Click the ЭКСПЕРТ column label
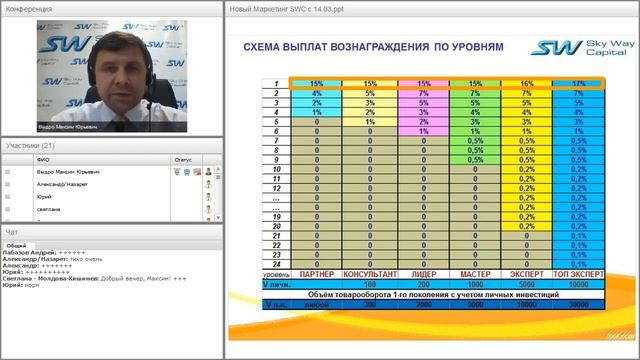Image resolution: width=640 pixels, height=360 pixels. point(527,274)
